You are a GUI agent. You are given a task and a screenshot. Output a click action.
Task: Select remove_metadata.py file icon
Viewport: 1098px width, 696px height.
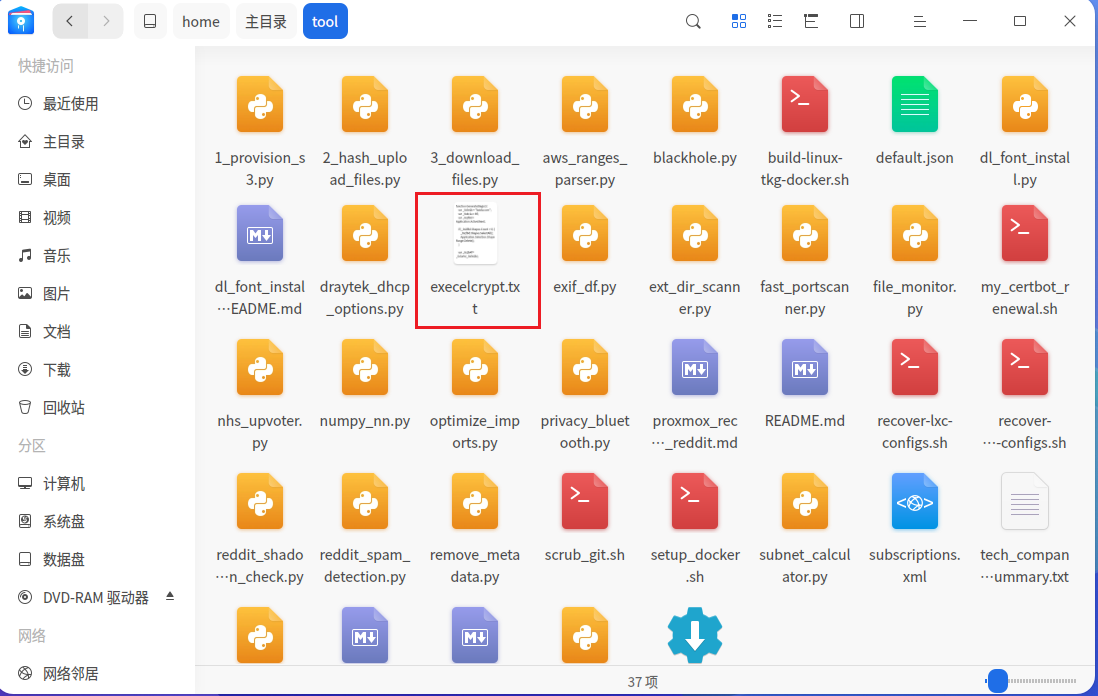pos(475,501)
